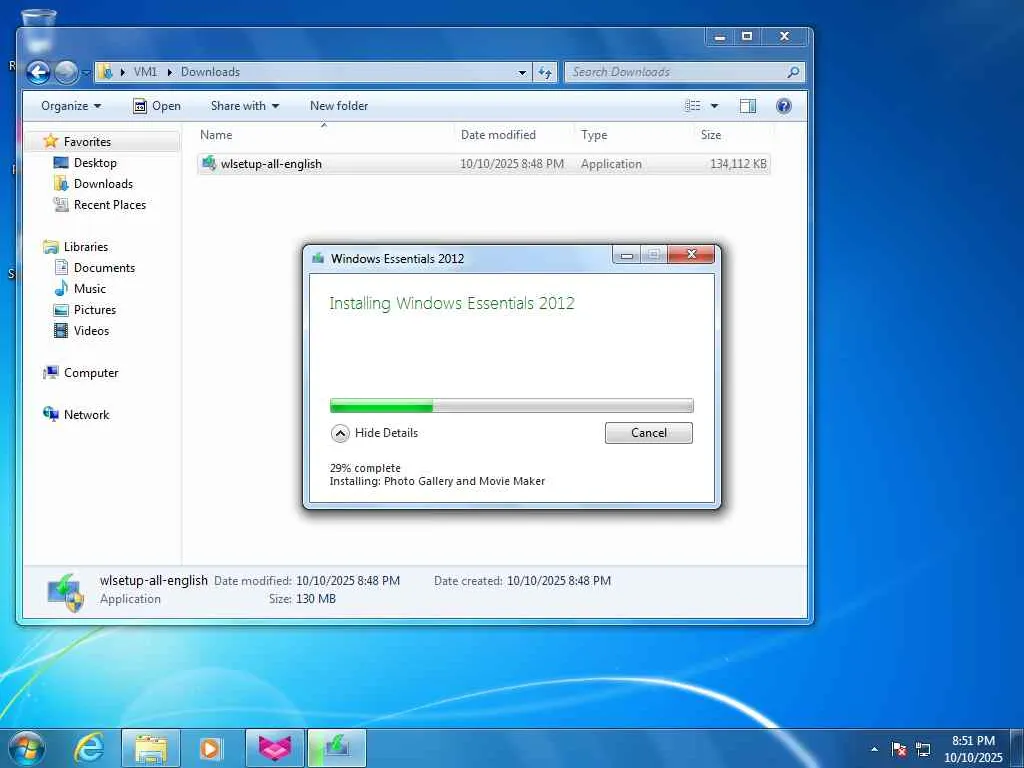Click the installation progress bar
The image size is (1024, 768).
(x=511, y=406)
